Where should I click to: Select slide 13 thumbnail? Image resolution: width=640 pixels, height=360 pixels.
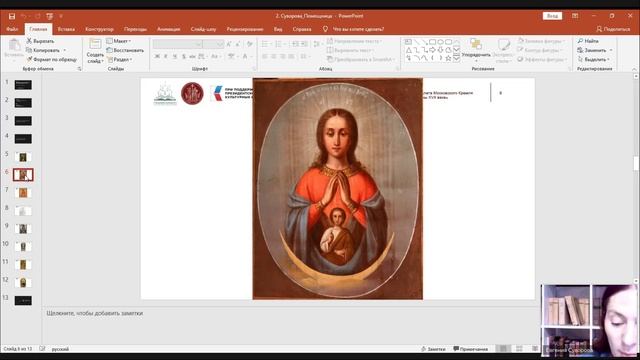(23, 301)
